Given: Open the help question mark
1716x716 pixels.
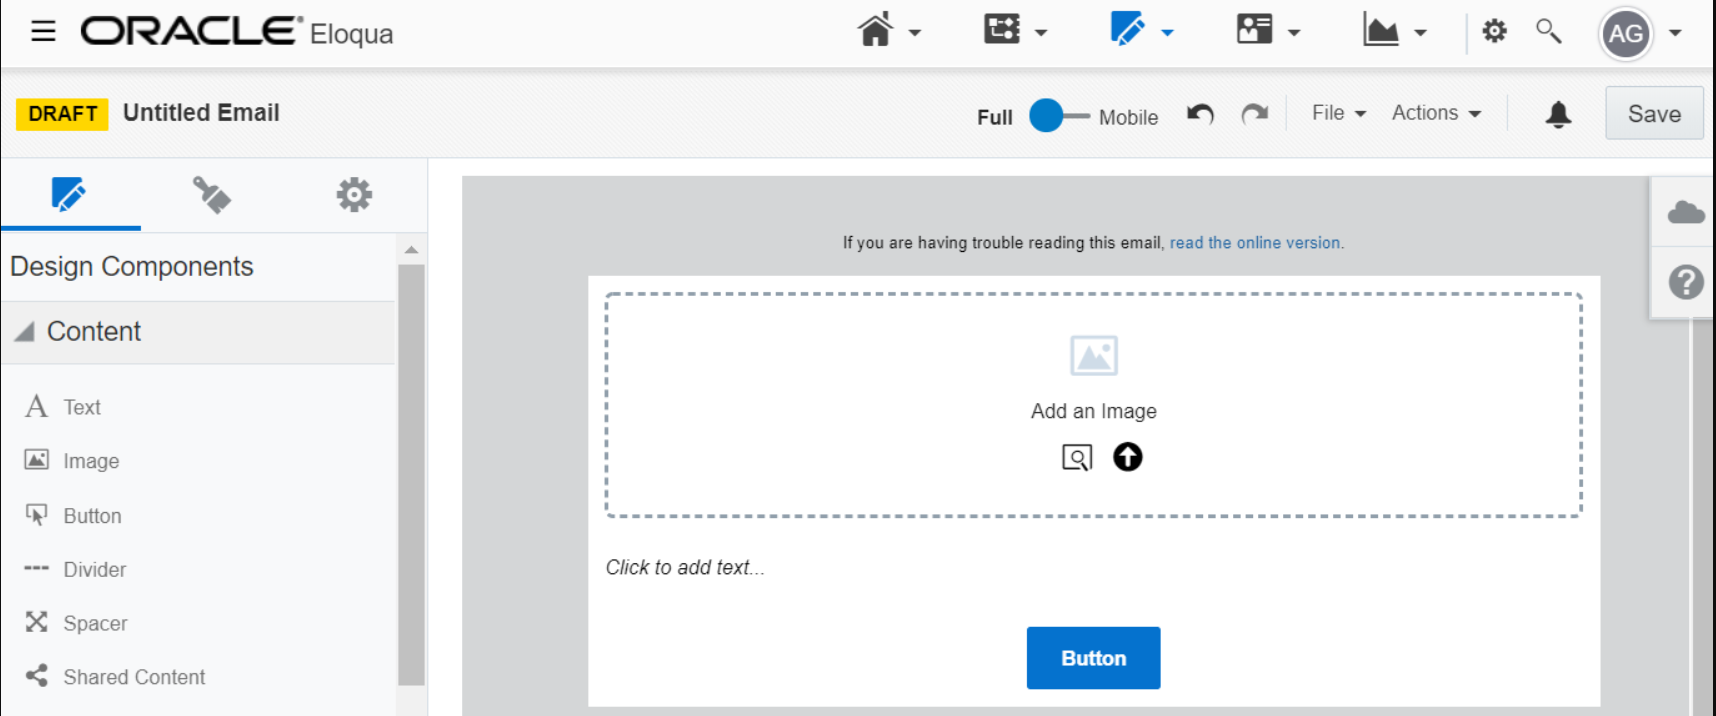Looking at the screenshot, I should pyautogui.click(x=1685, y=282).
